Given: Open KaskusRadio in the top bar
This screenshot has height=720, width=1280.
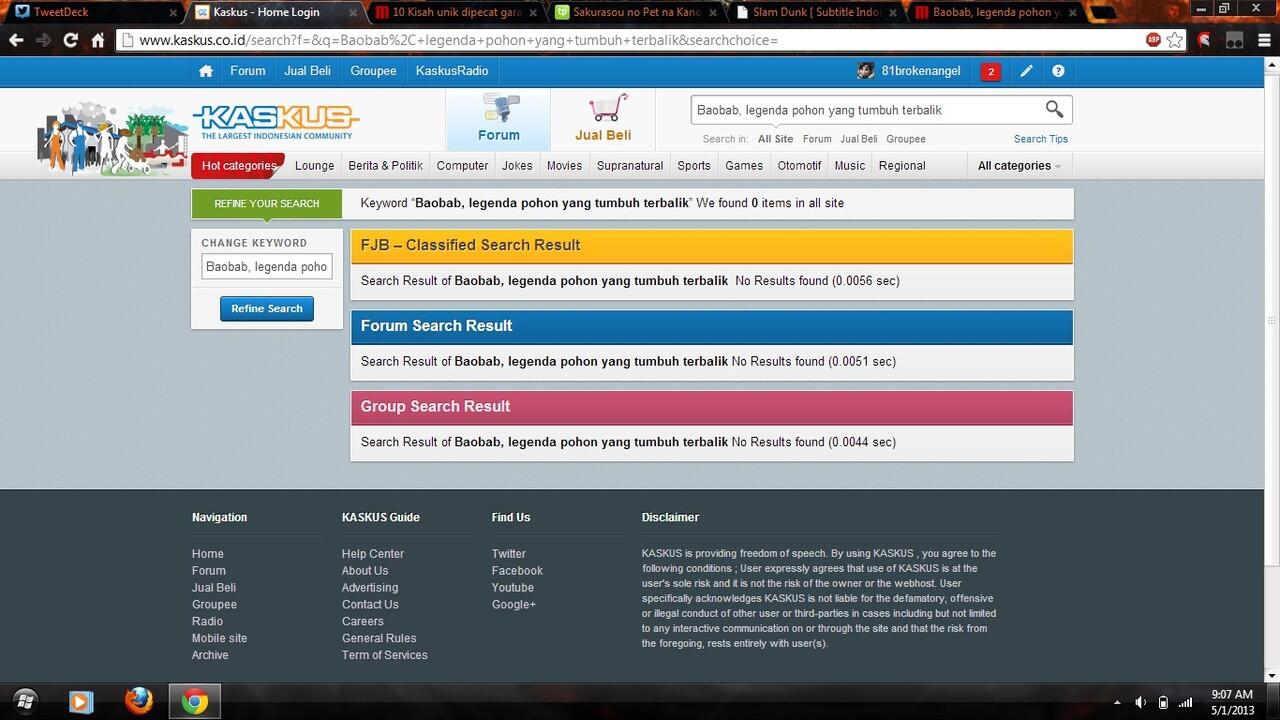Looking at the screenshot, I should click(452, 71).
